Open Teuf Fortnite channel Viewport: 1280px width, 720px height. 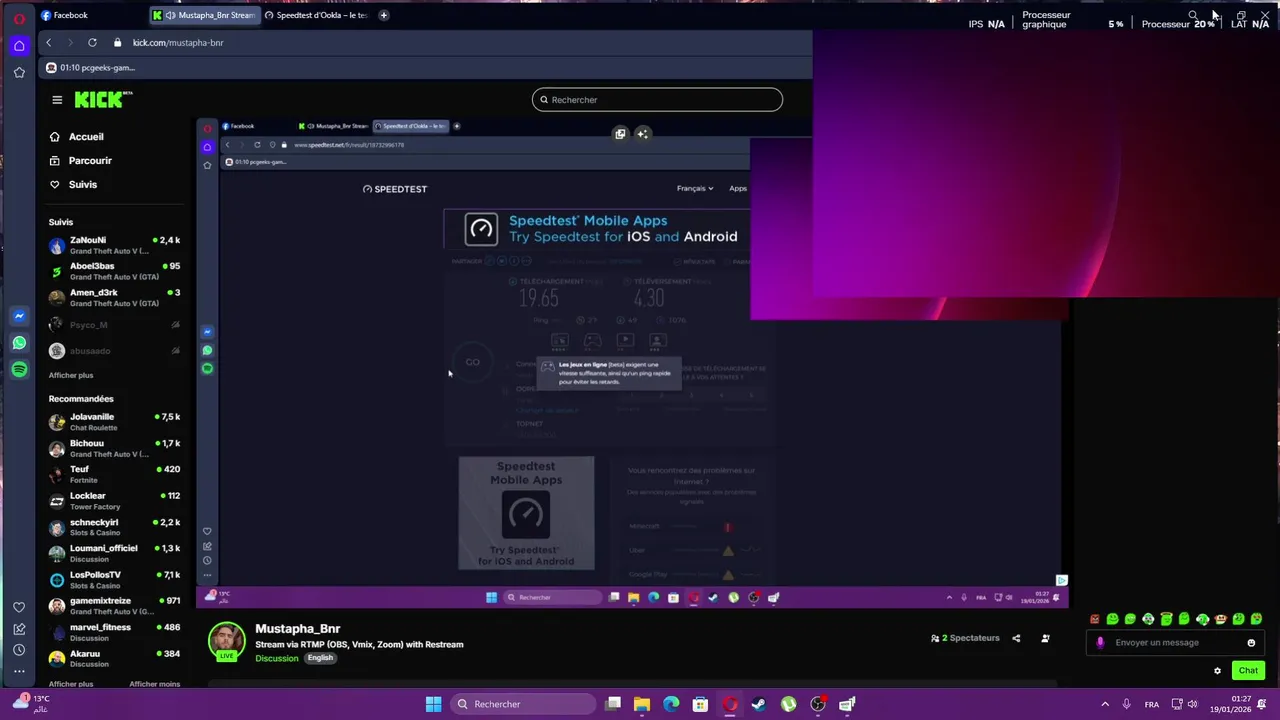pyautogui.click(x=114, y=474)
